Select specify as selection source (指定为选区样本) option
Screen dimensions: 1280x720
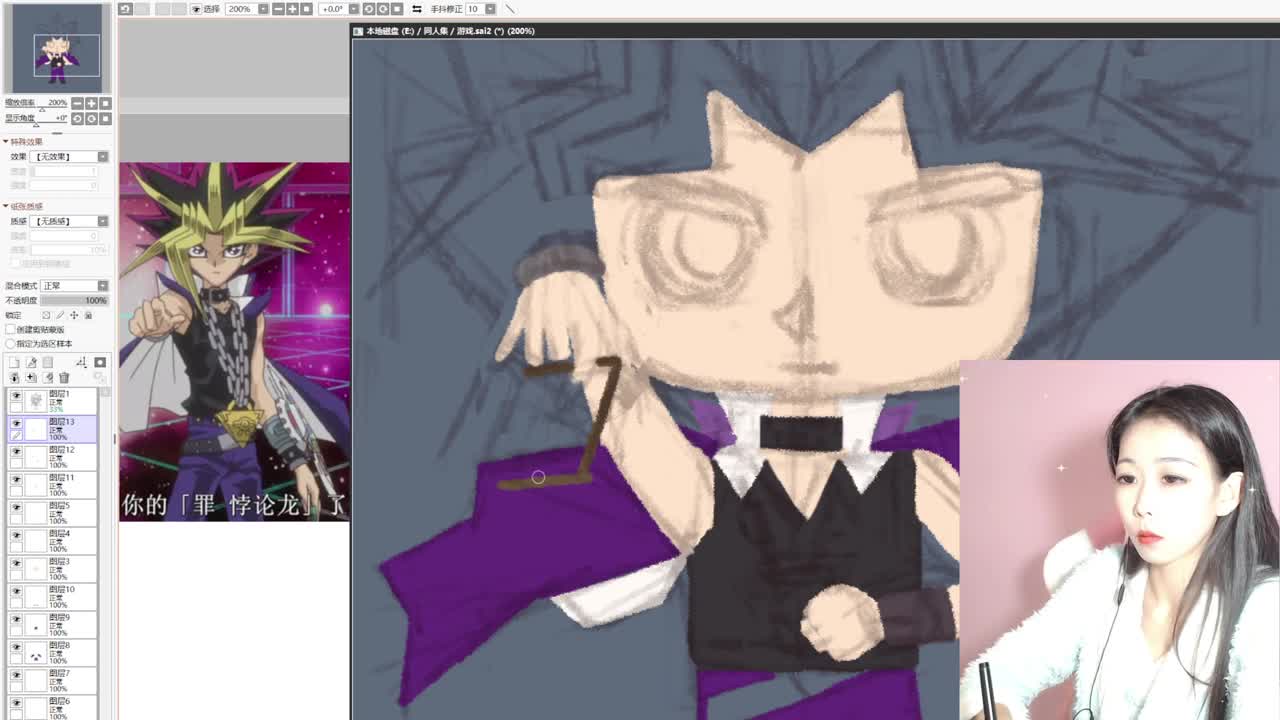[x=10, y=344]
